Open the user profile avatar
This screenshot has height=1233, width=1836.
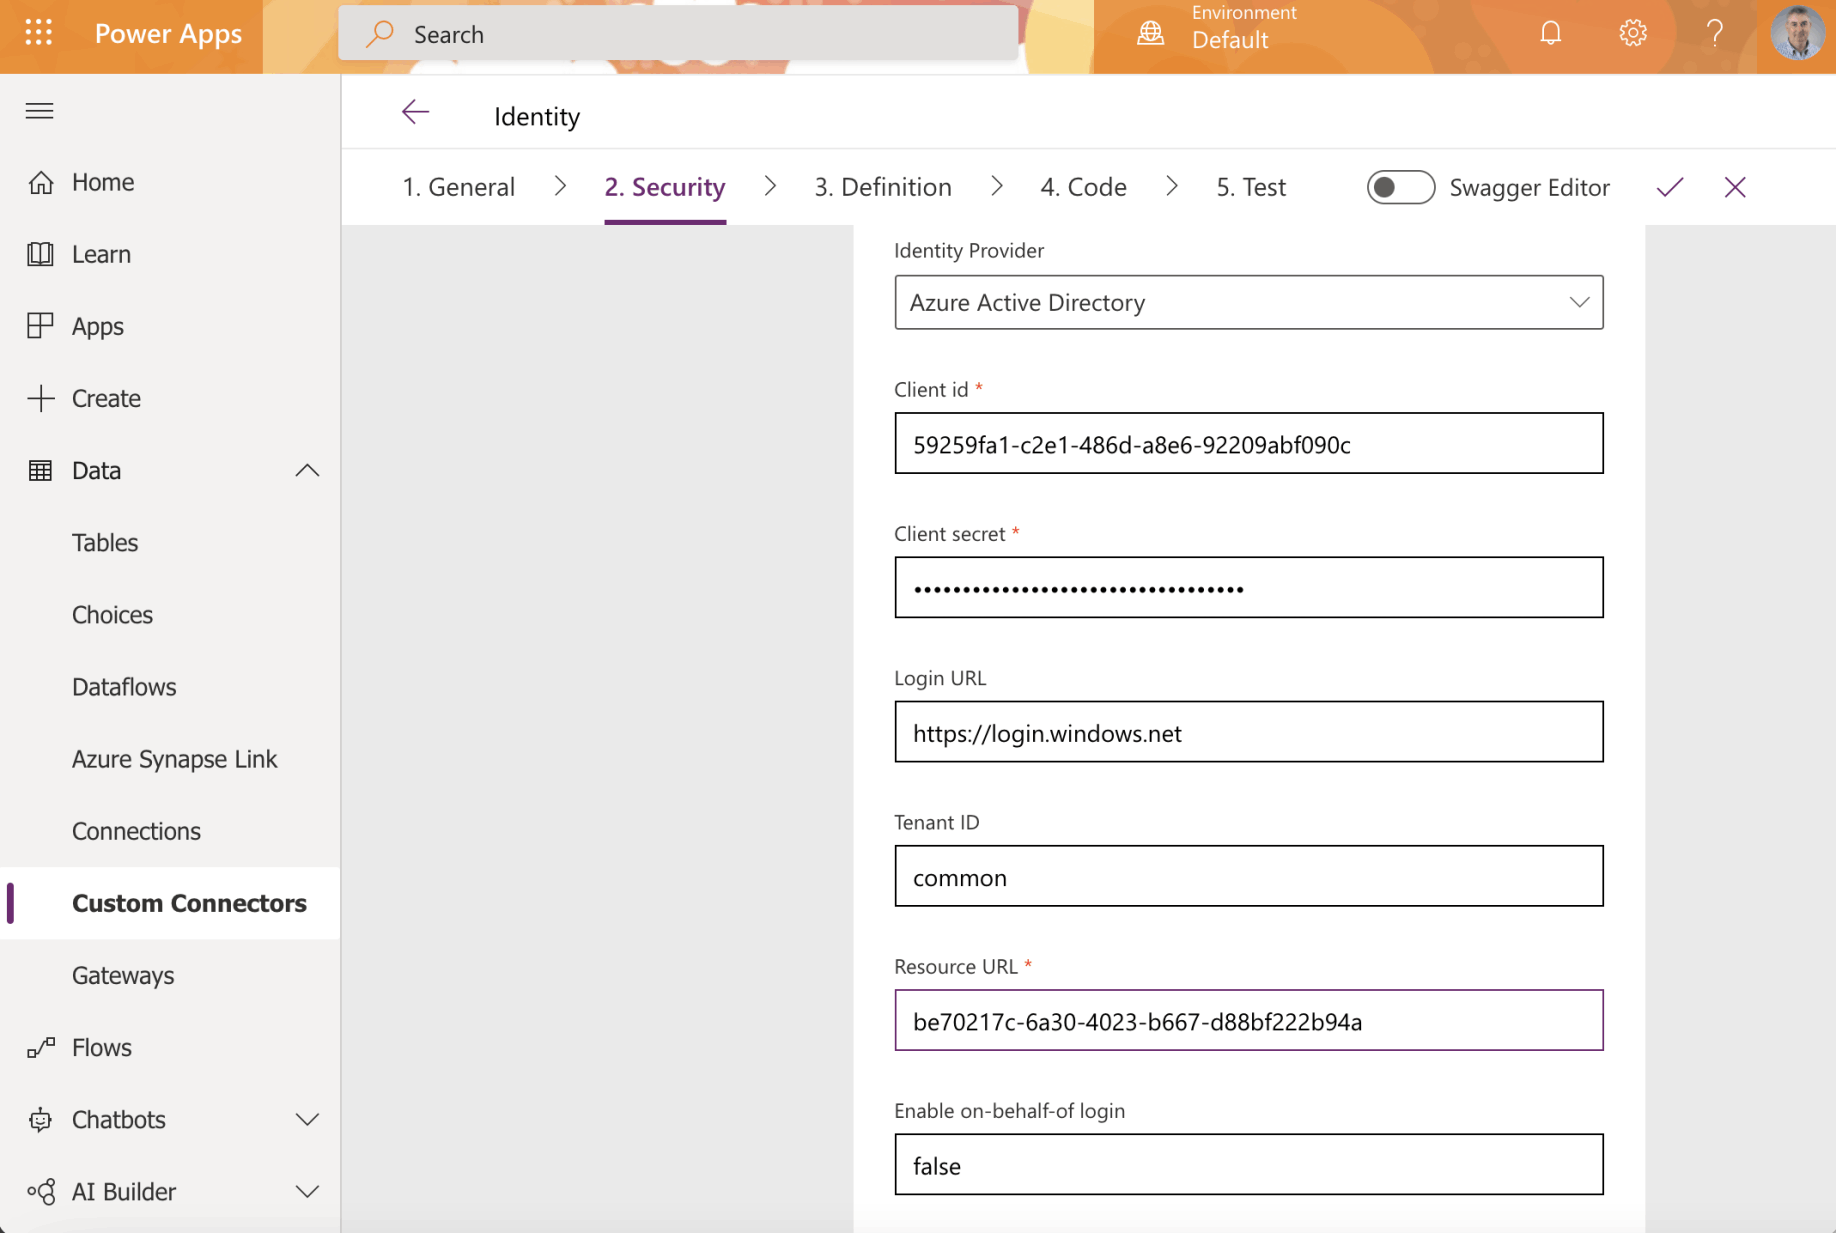point(1797,34)
